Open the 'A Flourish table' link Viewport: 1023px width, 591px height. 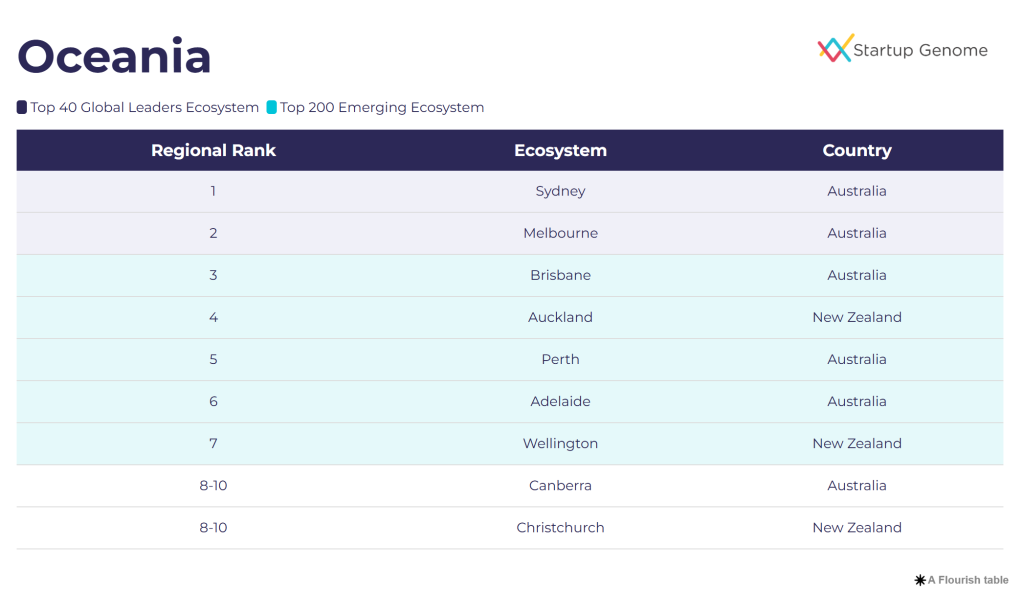click(x=968, y=580)
